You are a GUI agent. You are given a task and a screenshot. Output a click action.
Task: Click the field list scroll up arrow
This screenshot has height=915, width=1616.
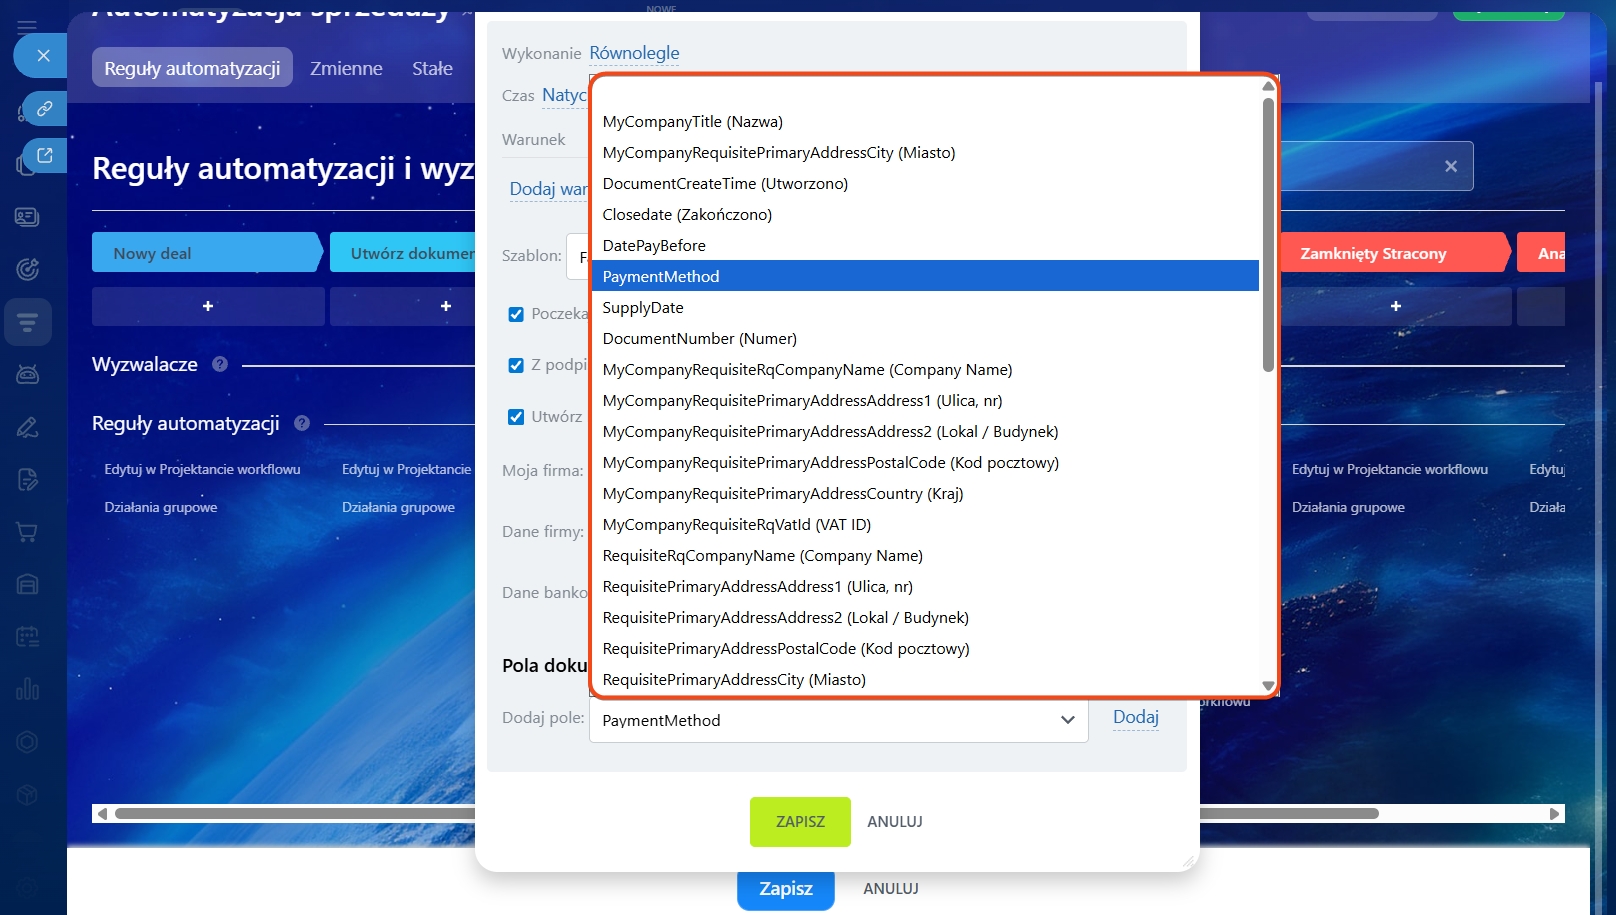click(1268, 86)
